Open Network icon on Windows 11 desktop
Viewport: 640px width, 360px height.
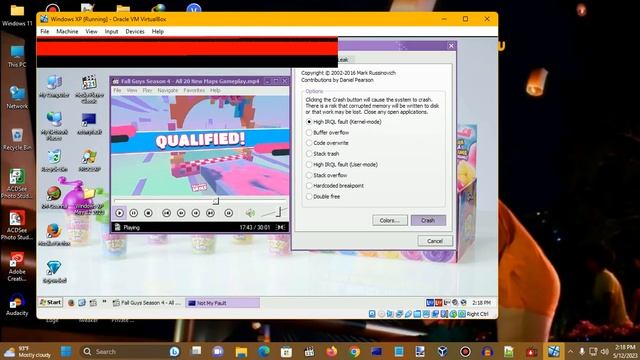point(17,97)
